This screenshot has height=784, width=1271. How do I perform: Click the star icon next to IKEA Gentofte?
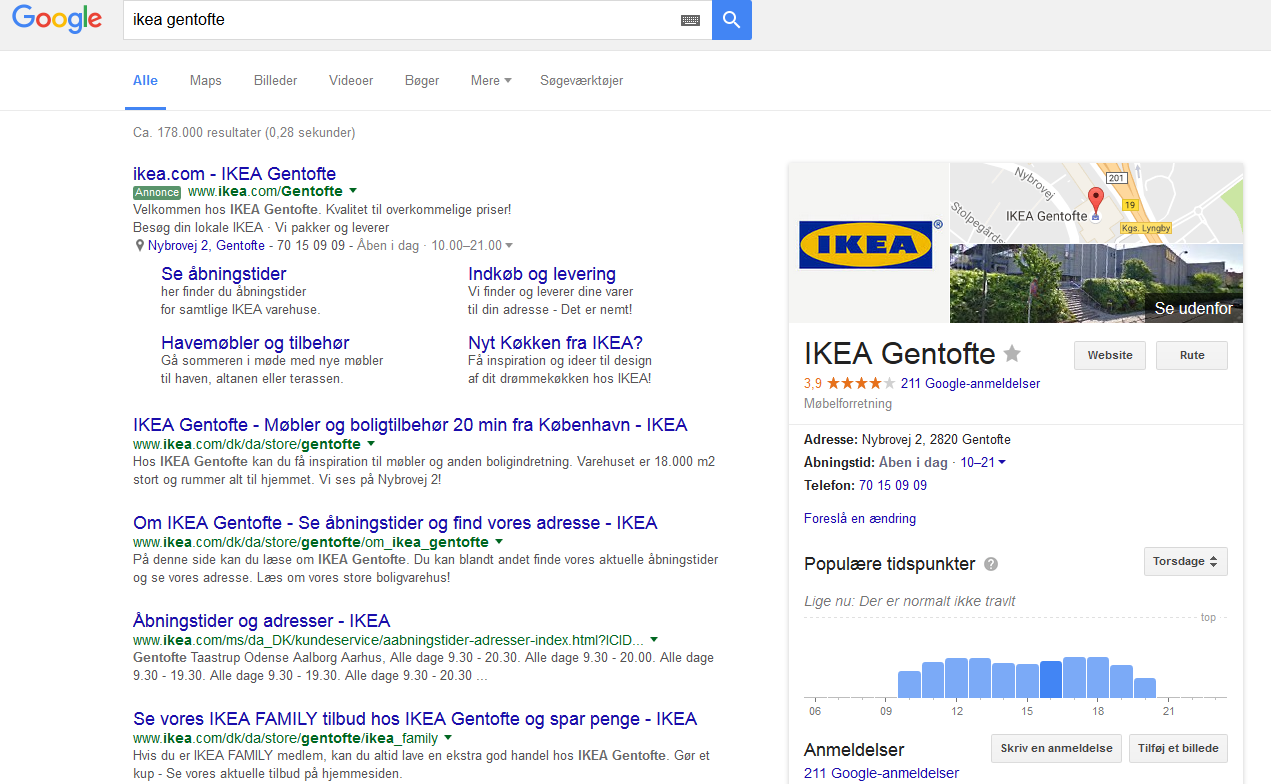click(x=1012, y=353)
